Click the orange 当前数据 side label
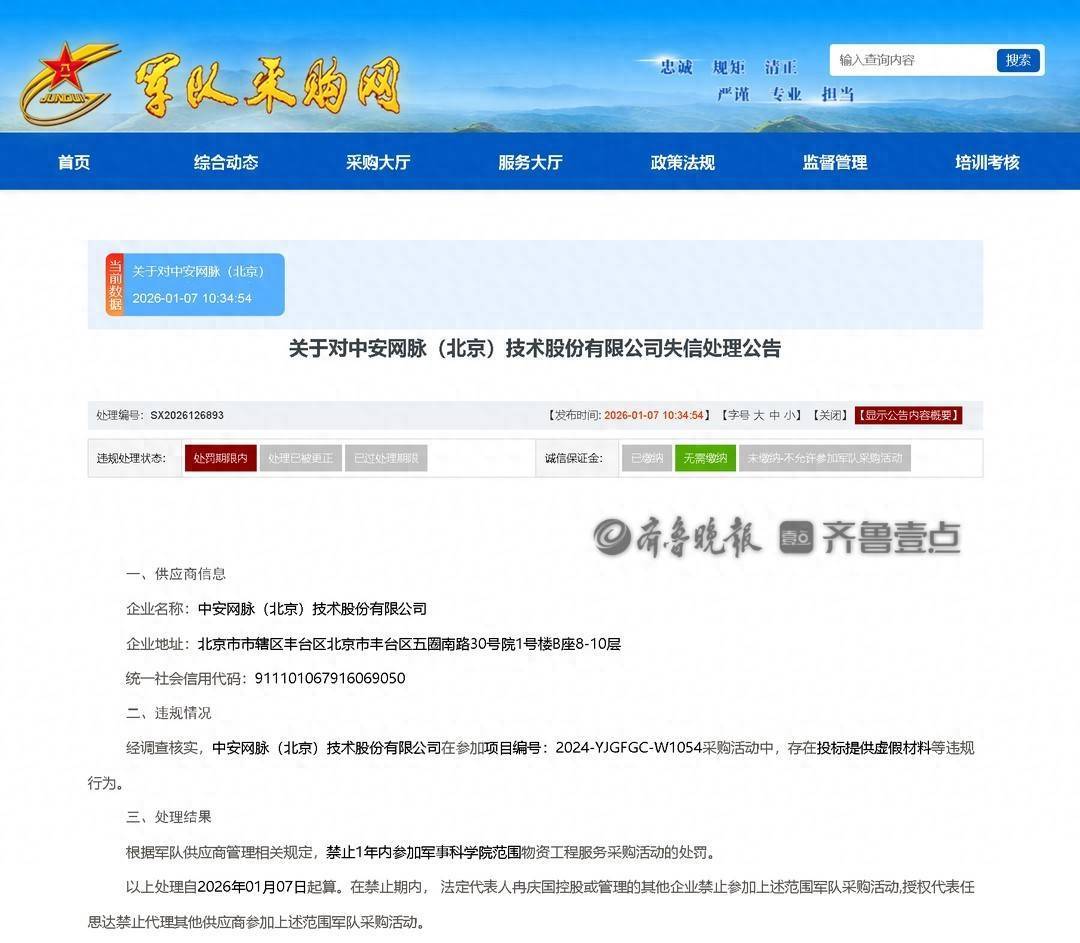1080x943 pixels. point(115,285)
